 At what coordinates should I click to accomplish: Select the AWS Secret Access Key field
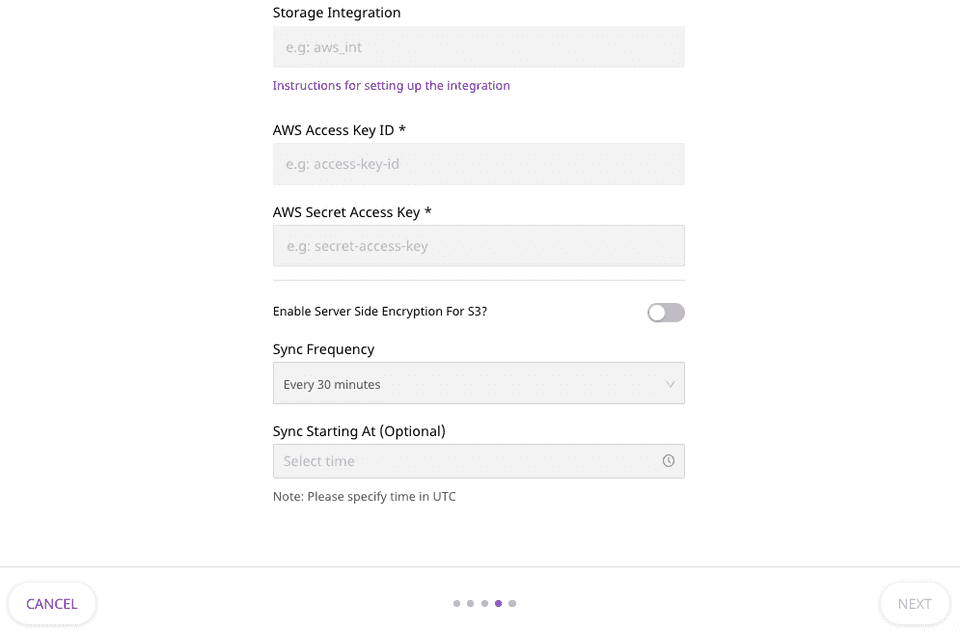point(478,246)
